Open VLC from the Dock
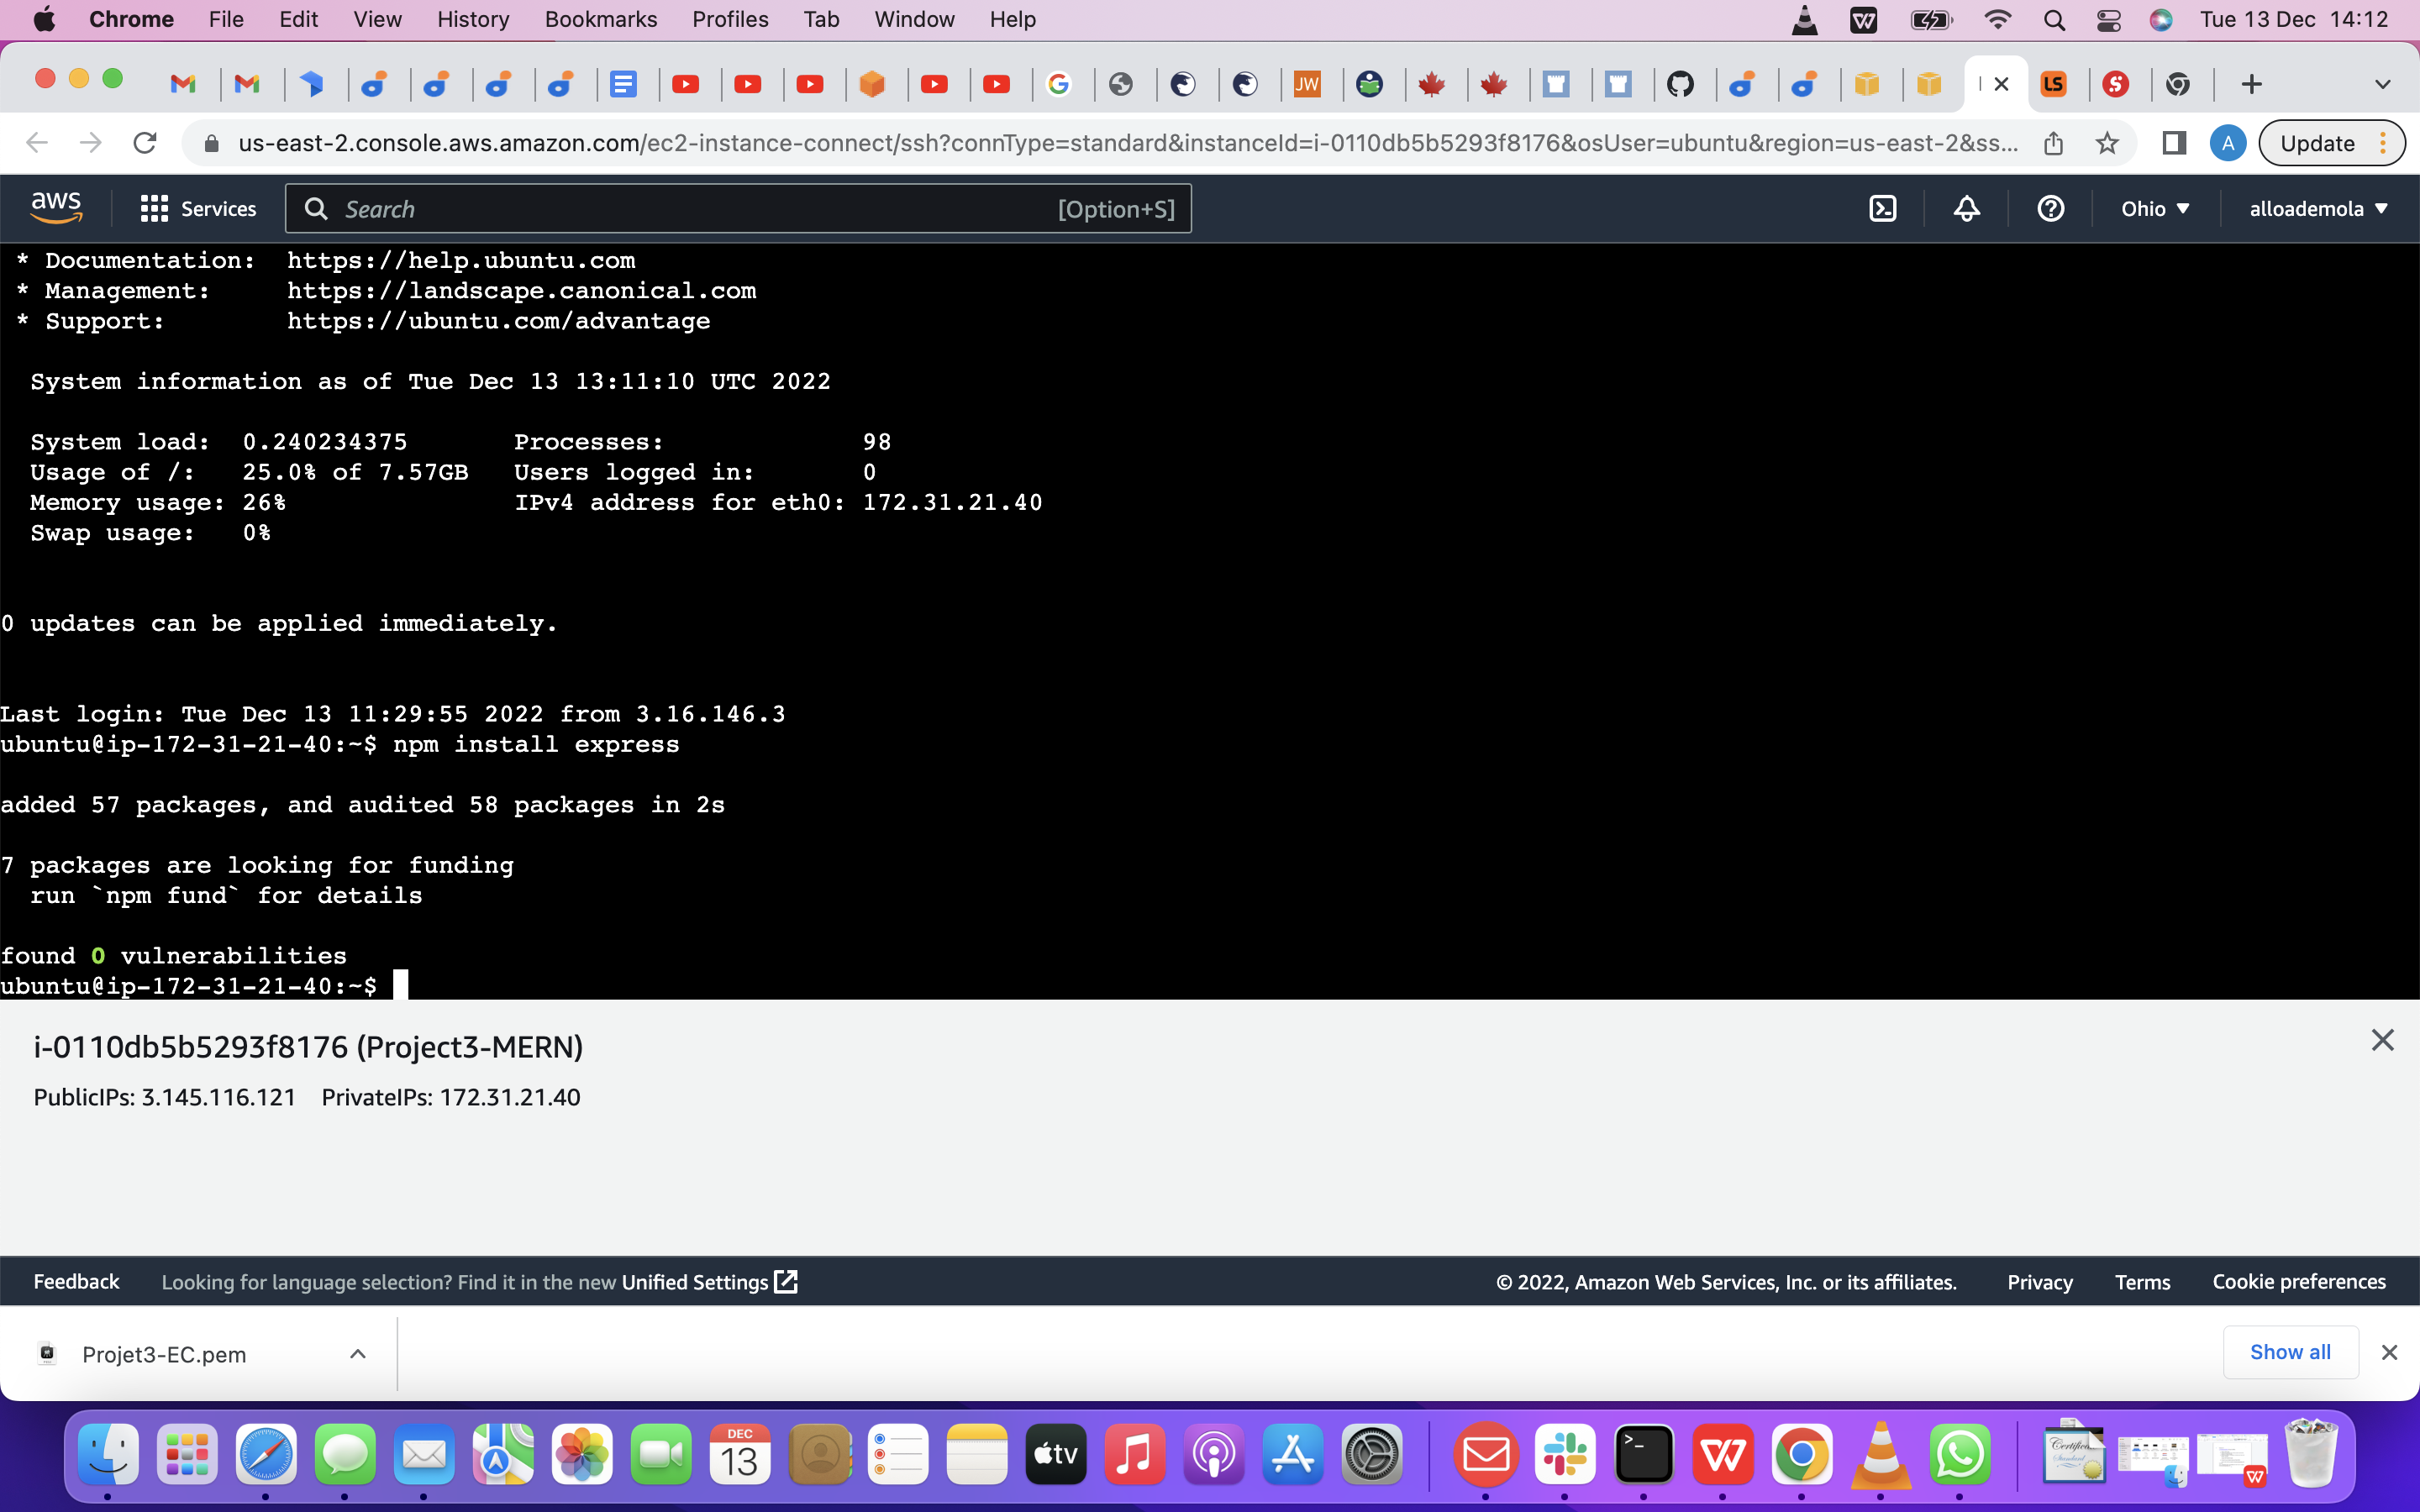2420x1512 pixels. [x=1881, y=1455]
